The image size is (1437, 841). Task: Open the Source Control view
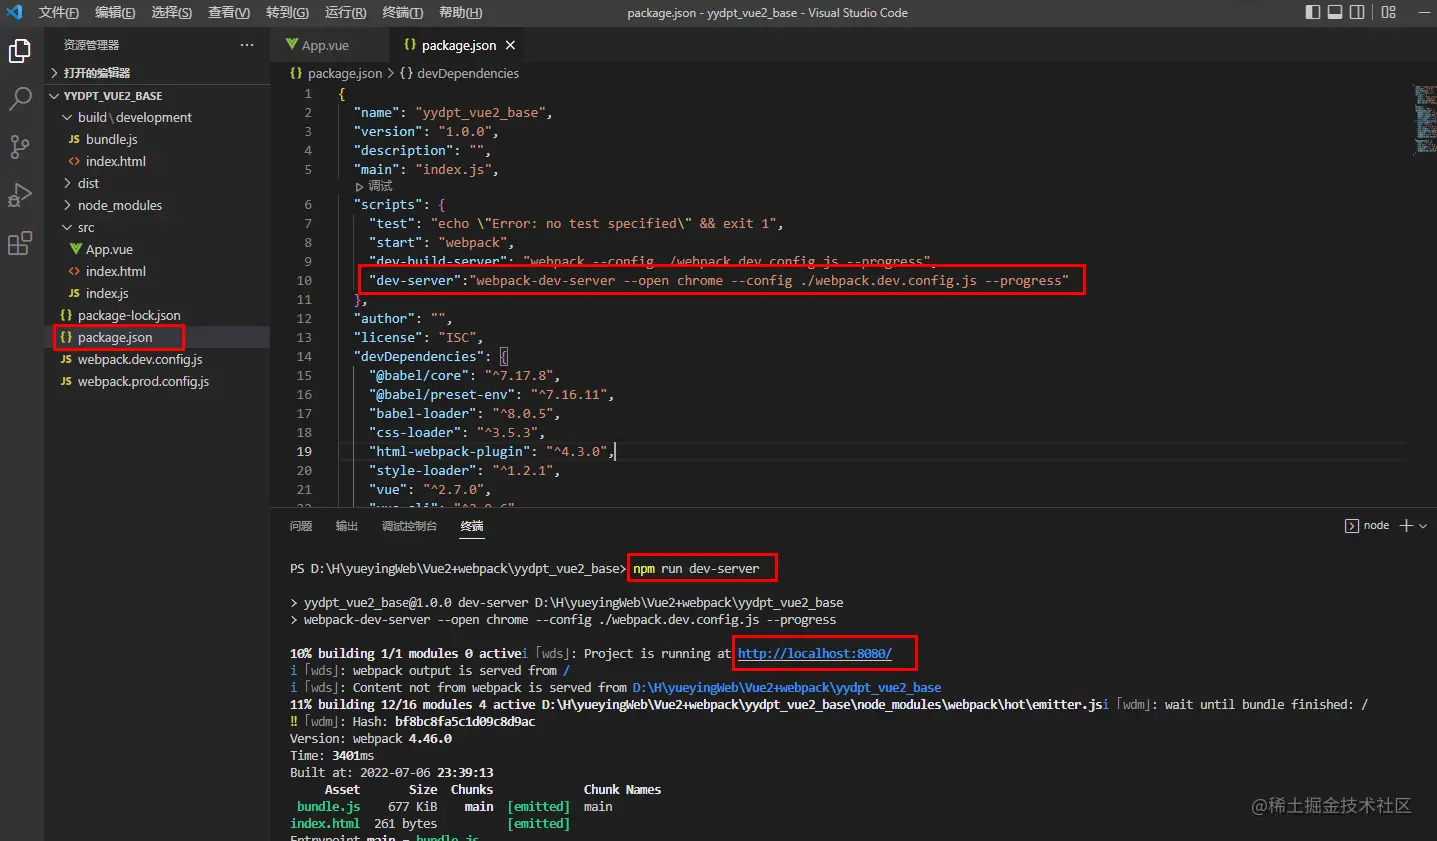point(20,147)
